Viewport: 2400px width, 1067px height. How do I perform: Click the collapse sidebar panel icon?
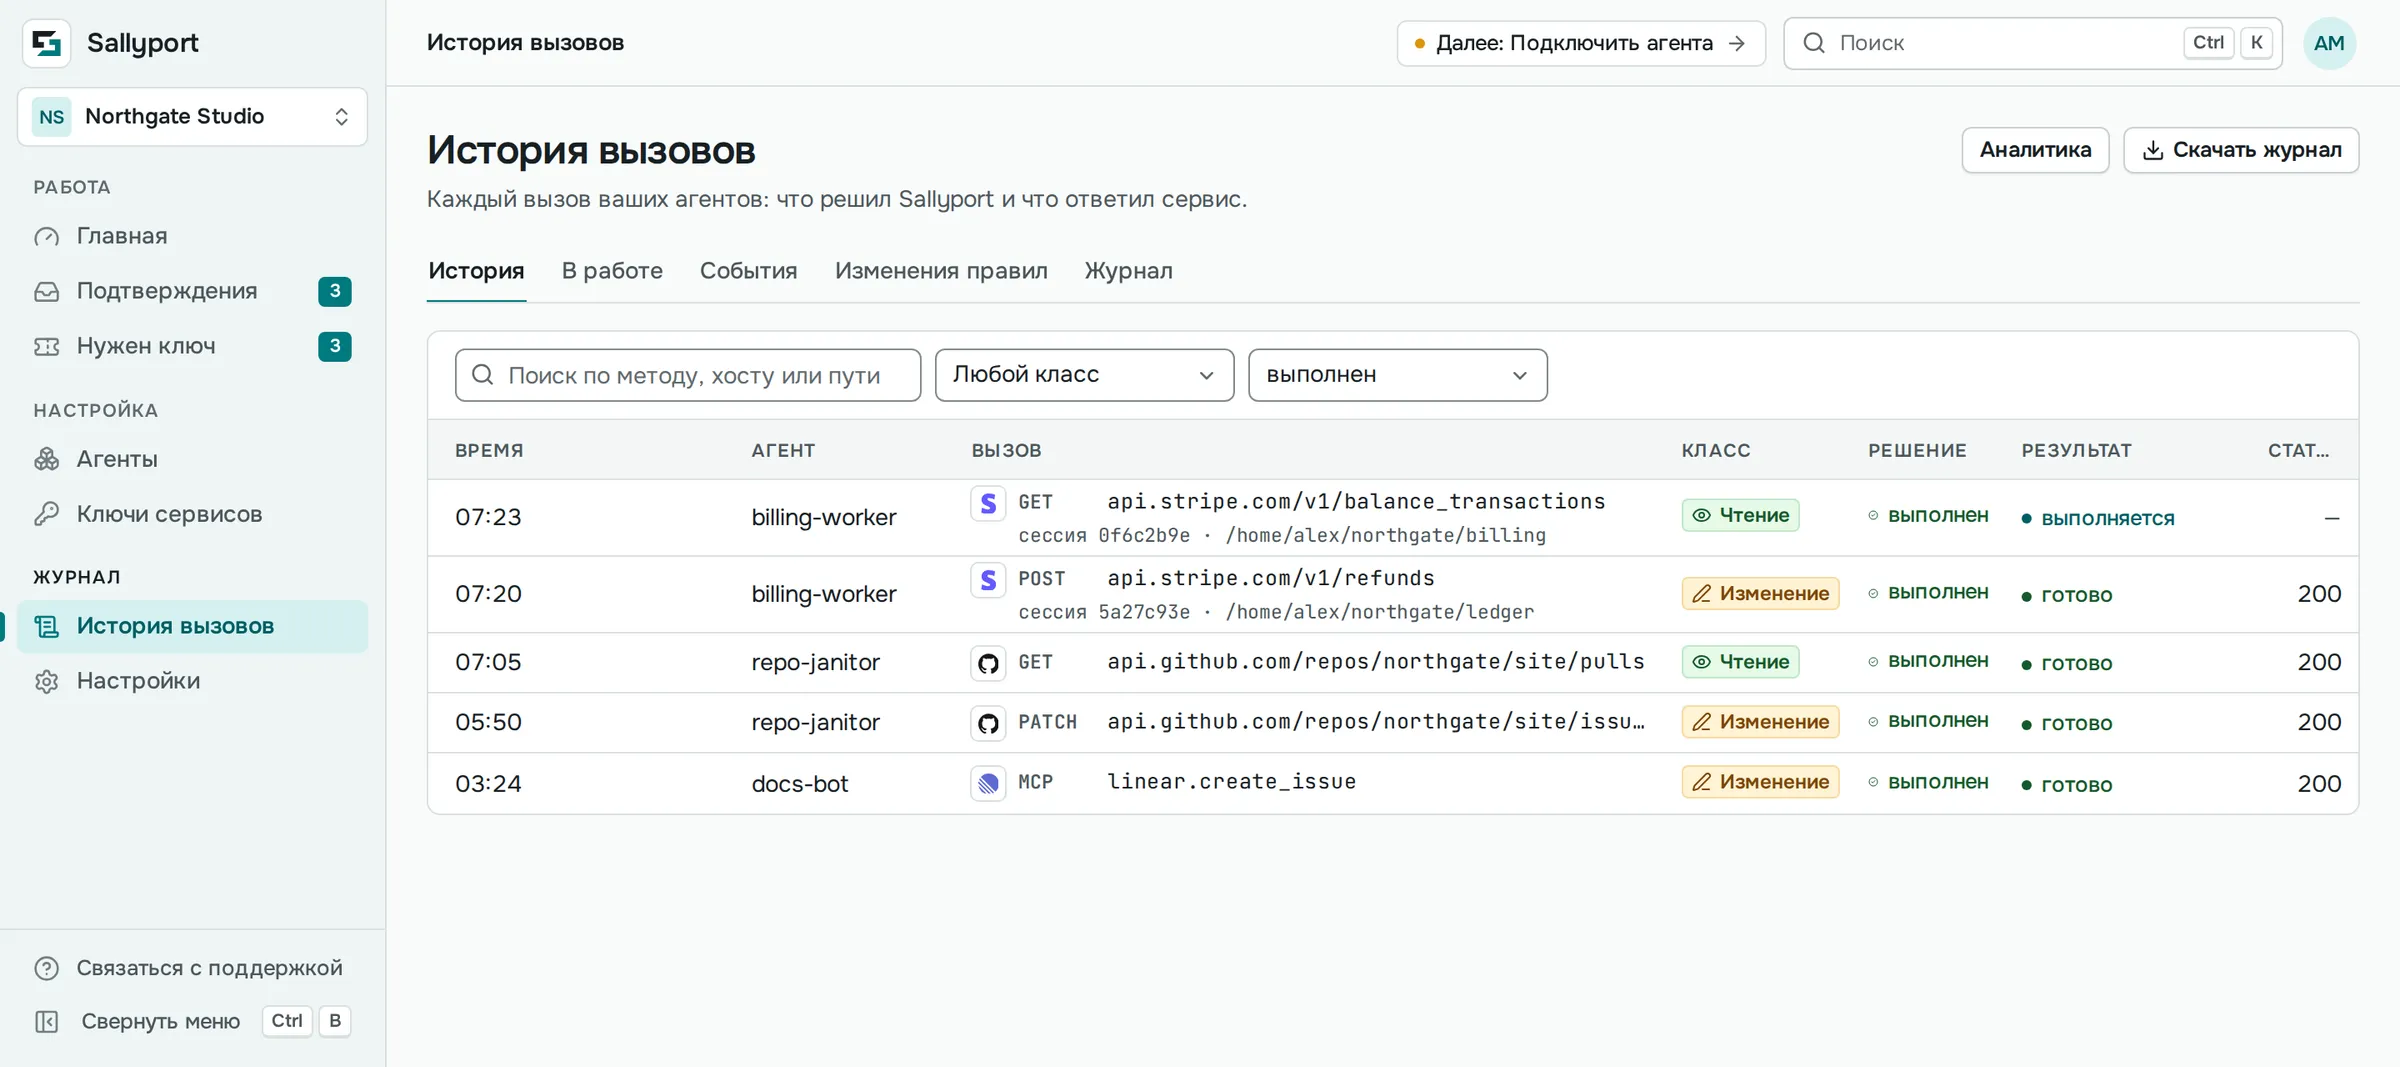[x=47, y=1022]
